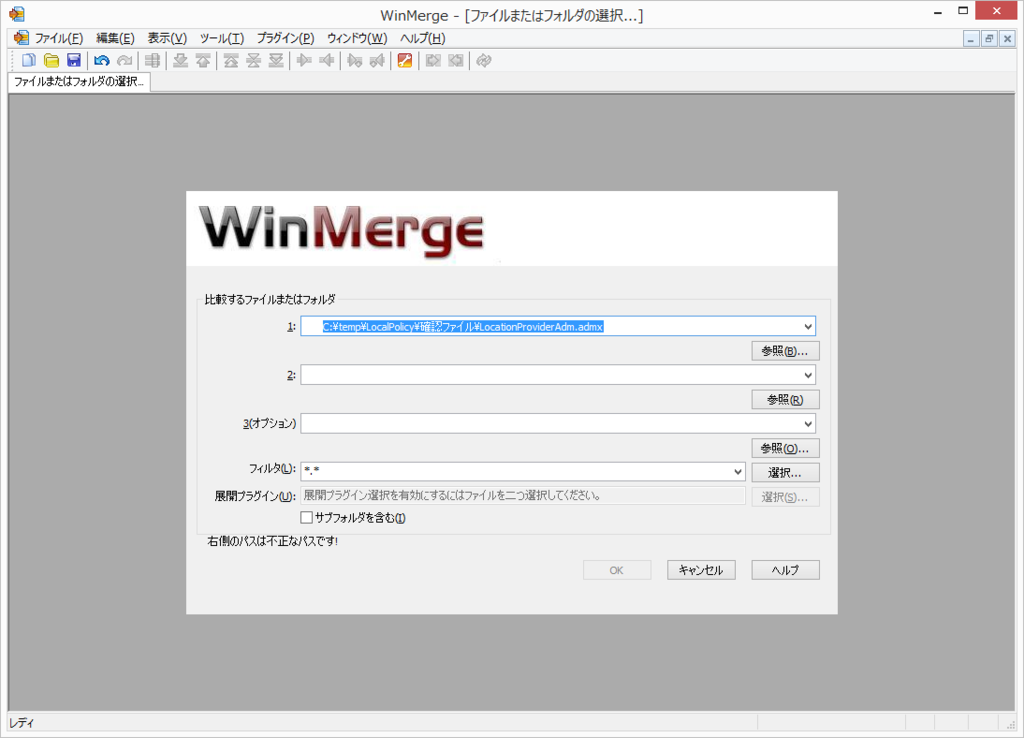Select the ファイルまたはフォルダの選択 tab
Screen dimensions: 1024x738
(x=79, y=82)
